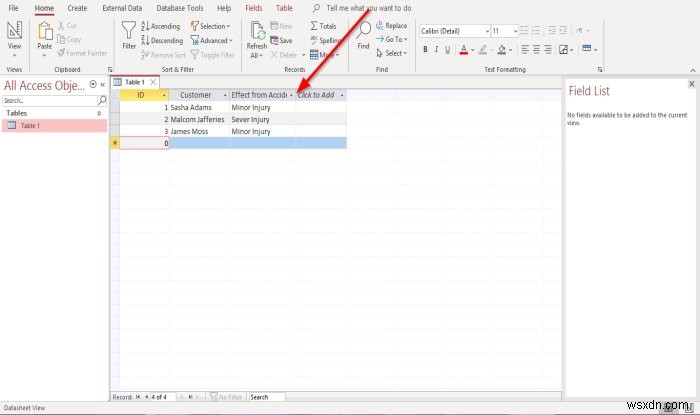The width and height of the screenshot is (700, 415).
Task: Sort records Descending
Action: point(162,41)
